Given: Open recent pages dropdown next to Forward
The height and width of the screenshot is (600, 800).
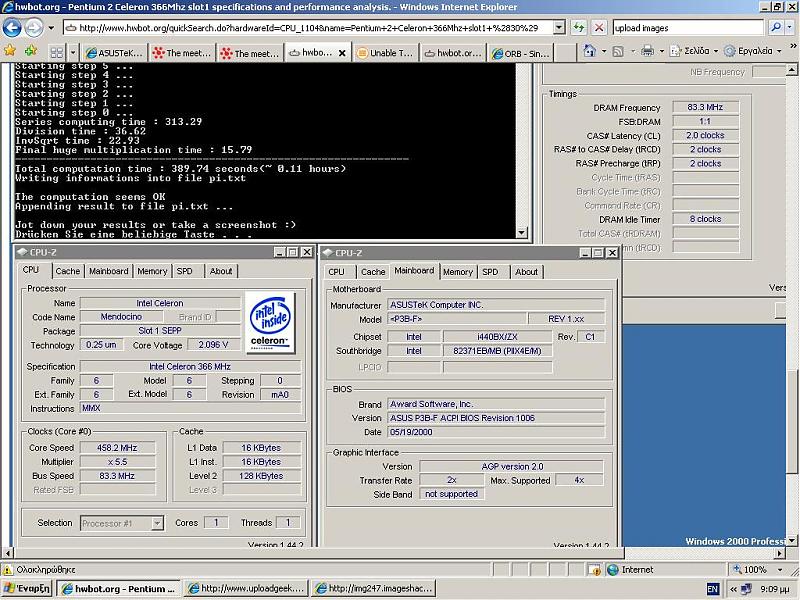Looking at the screenshot, I should point(51,28).
